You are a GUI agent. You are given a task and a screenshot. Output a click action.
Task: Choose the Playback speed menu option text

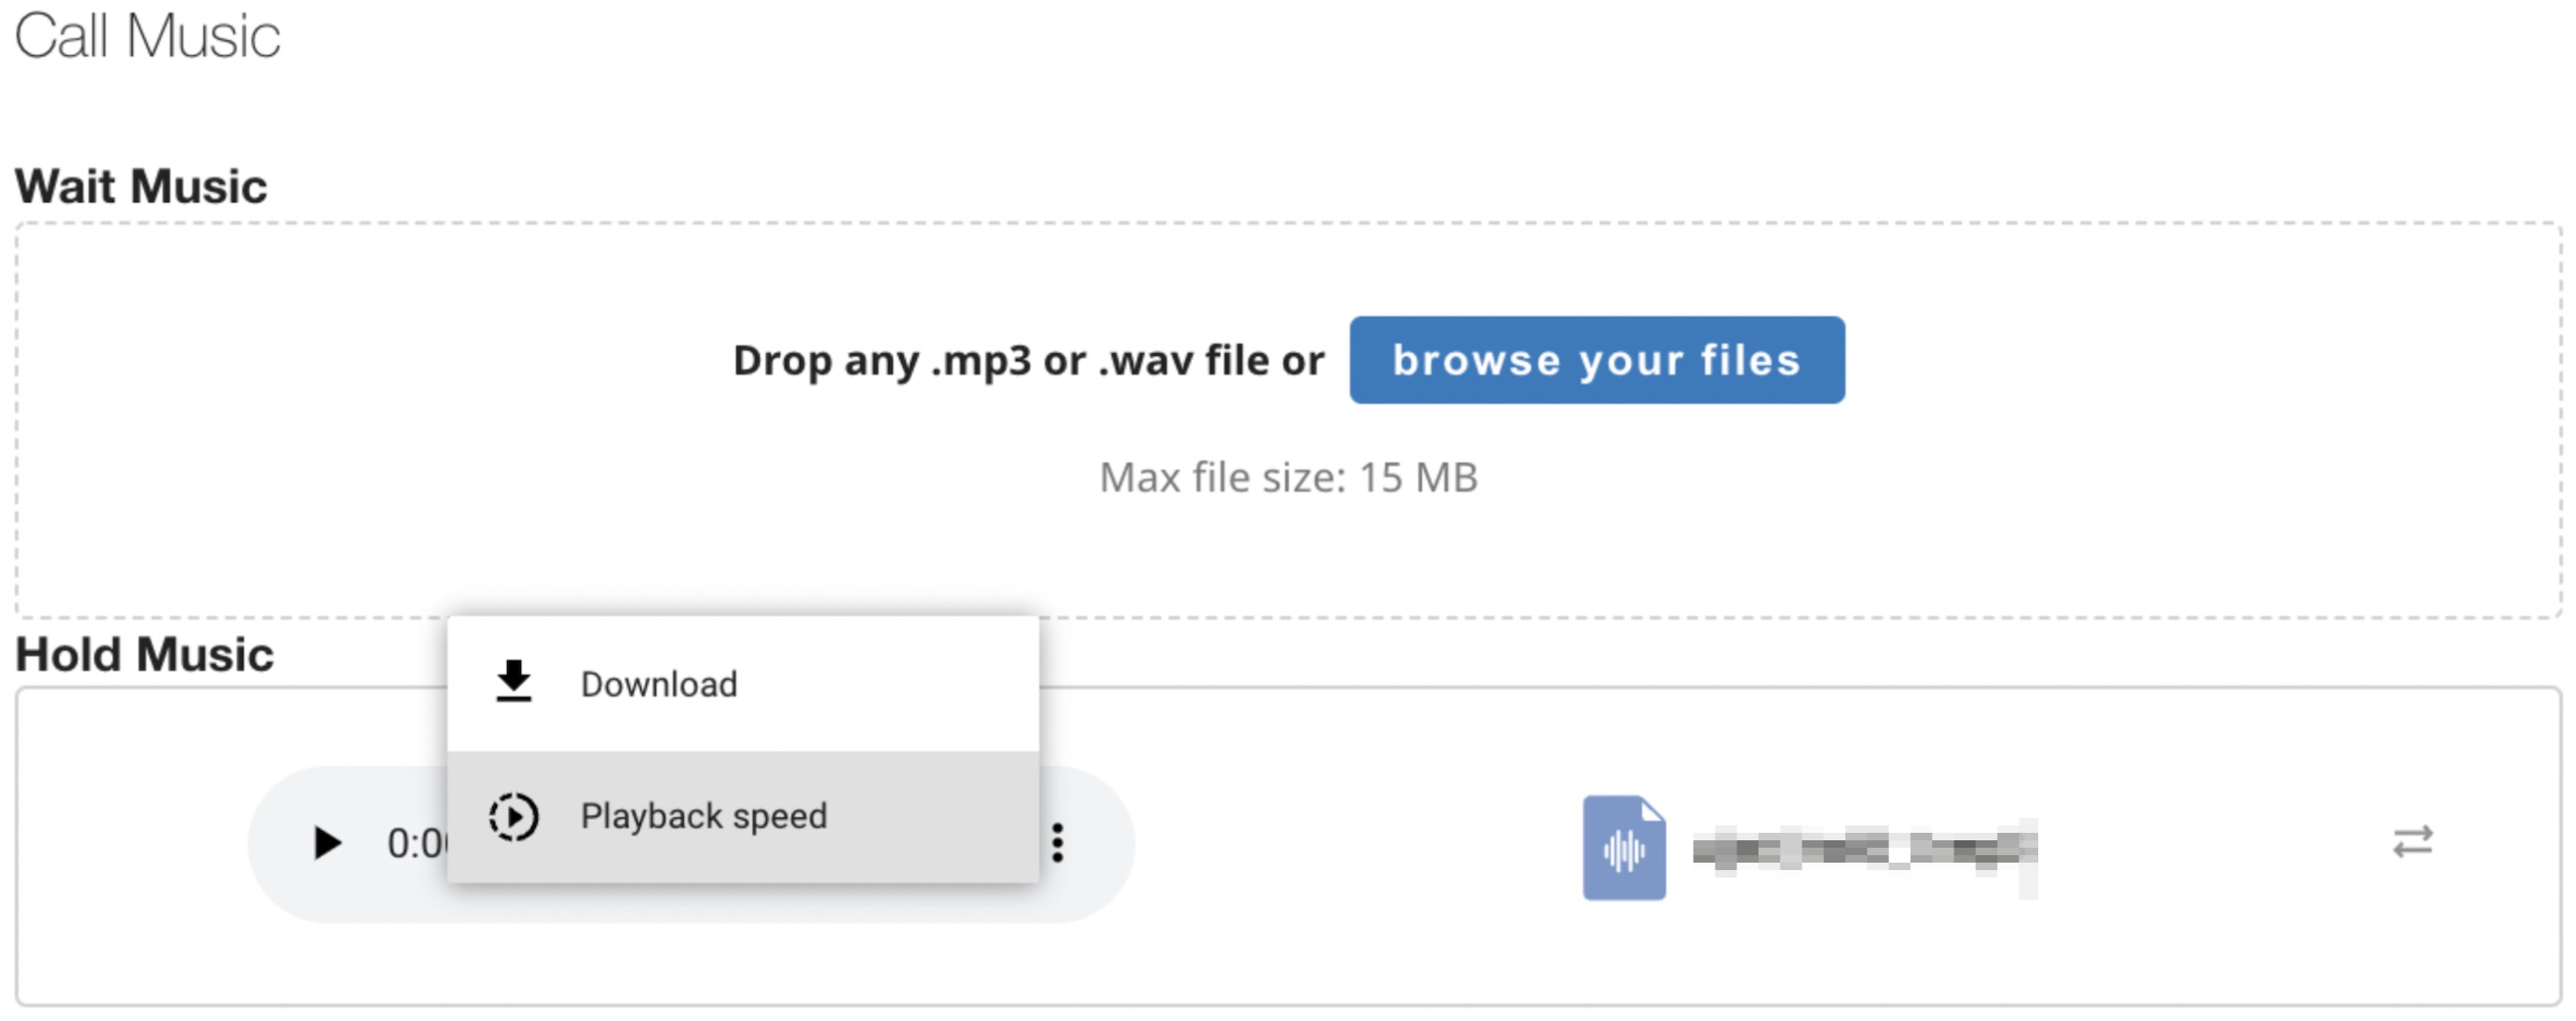point(703,816)
